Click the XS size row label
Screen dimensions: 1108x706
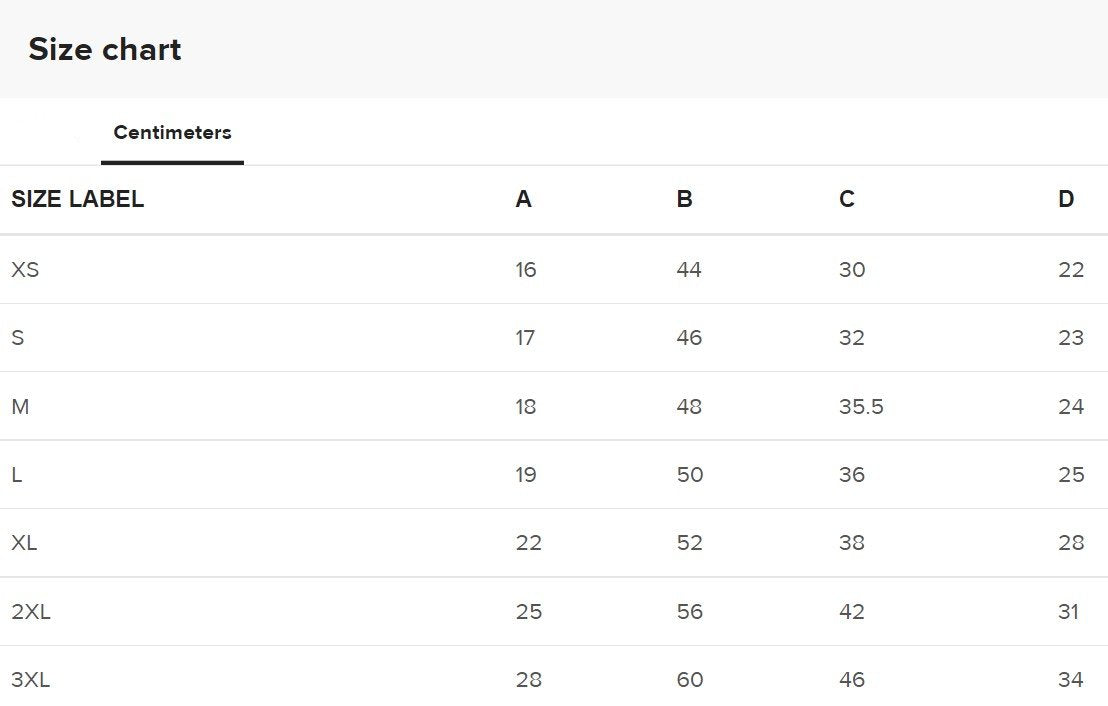tap(25, 270)
